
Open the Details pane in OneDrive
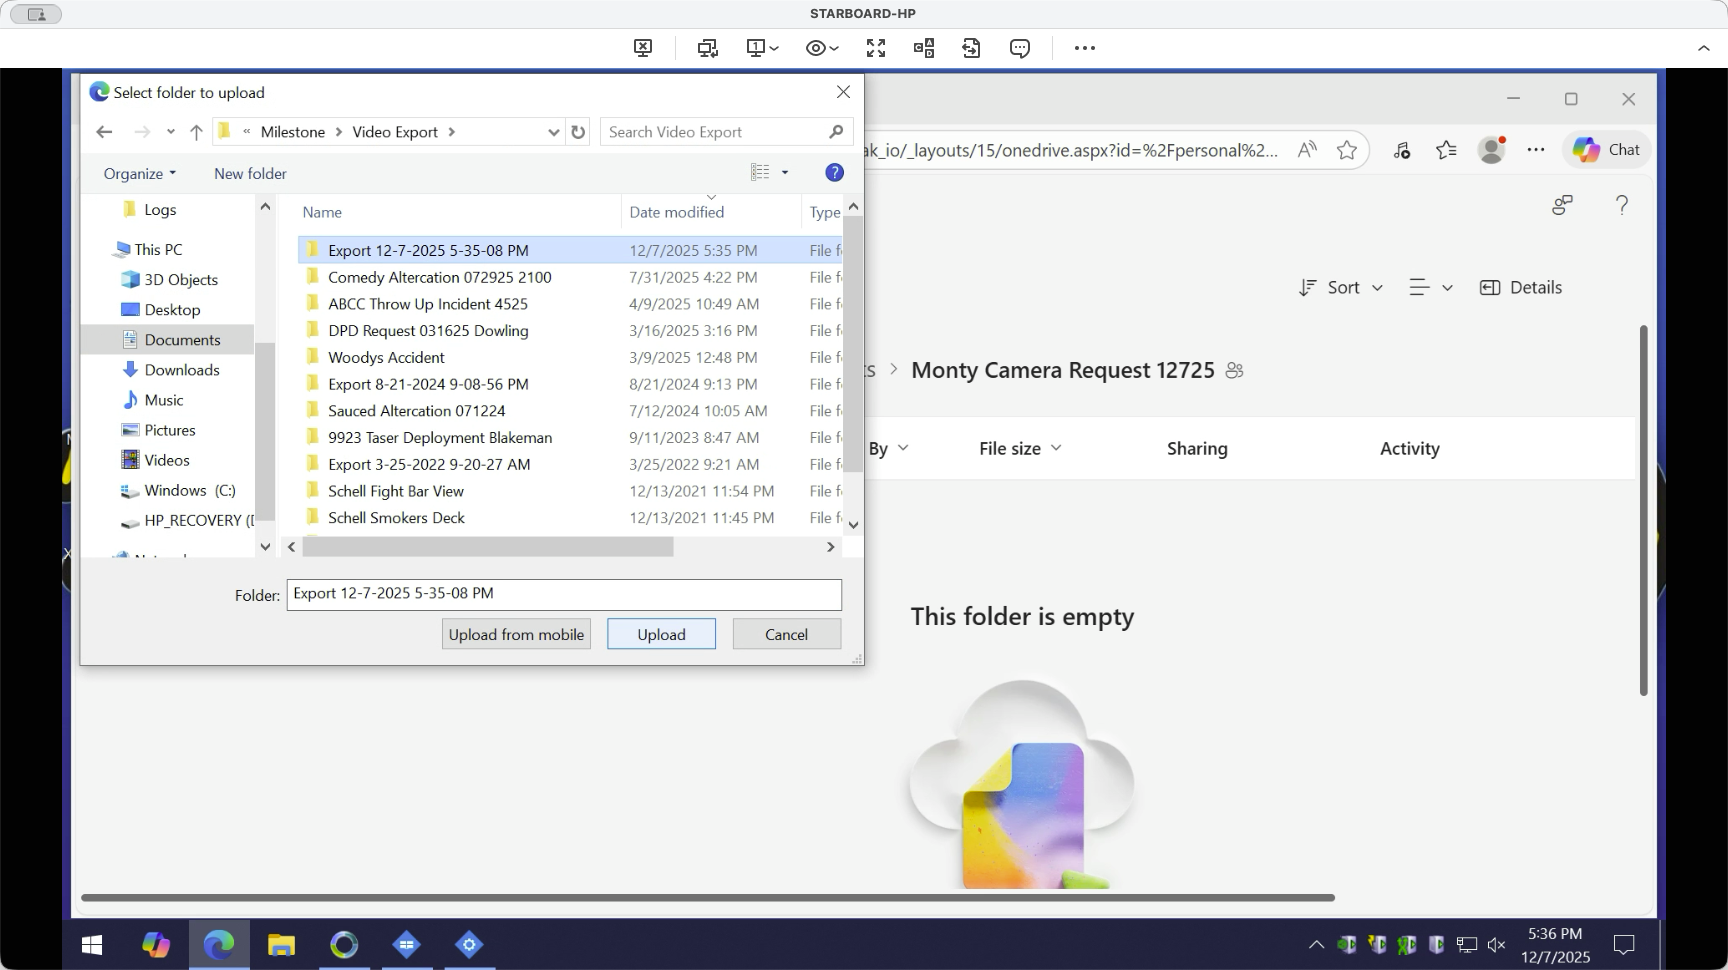point(1520,287)
